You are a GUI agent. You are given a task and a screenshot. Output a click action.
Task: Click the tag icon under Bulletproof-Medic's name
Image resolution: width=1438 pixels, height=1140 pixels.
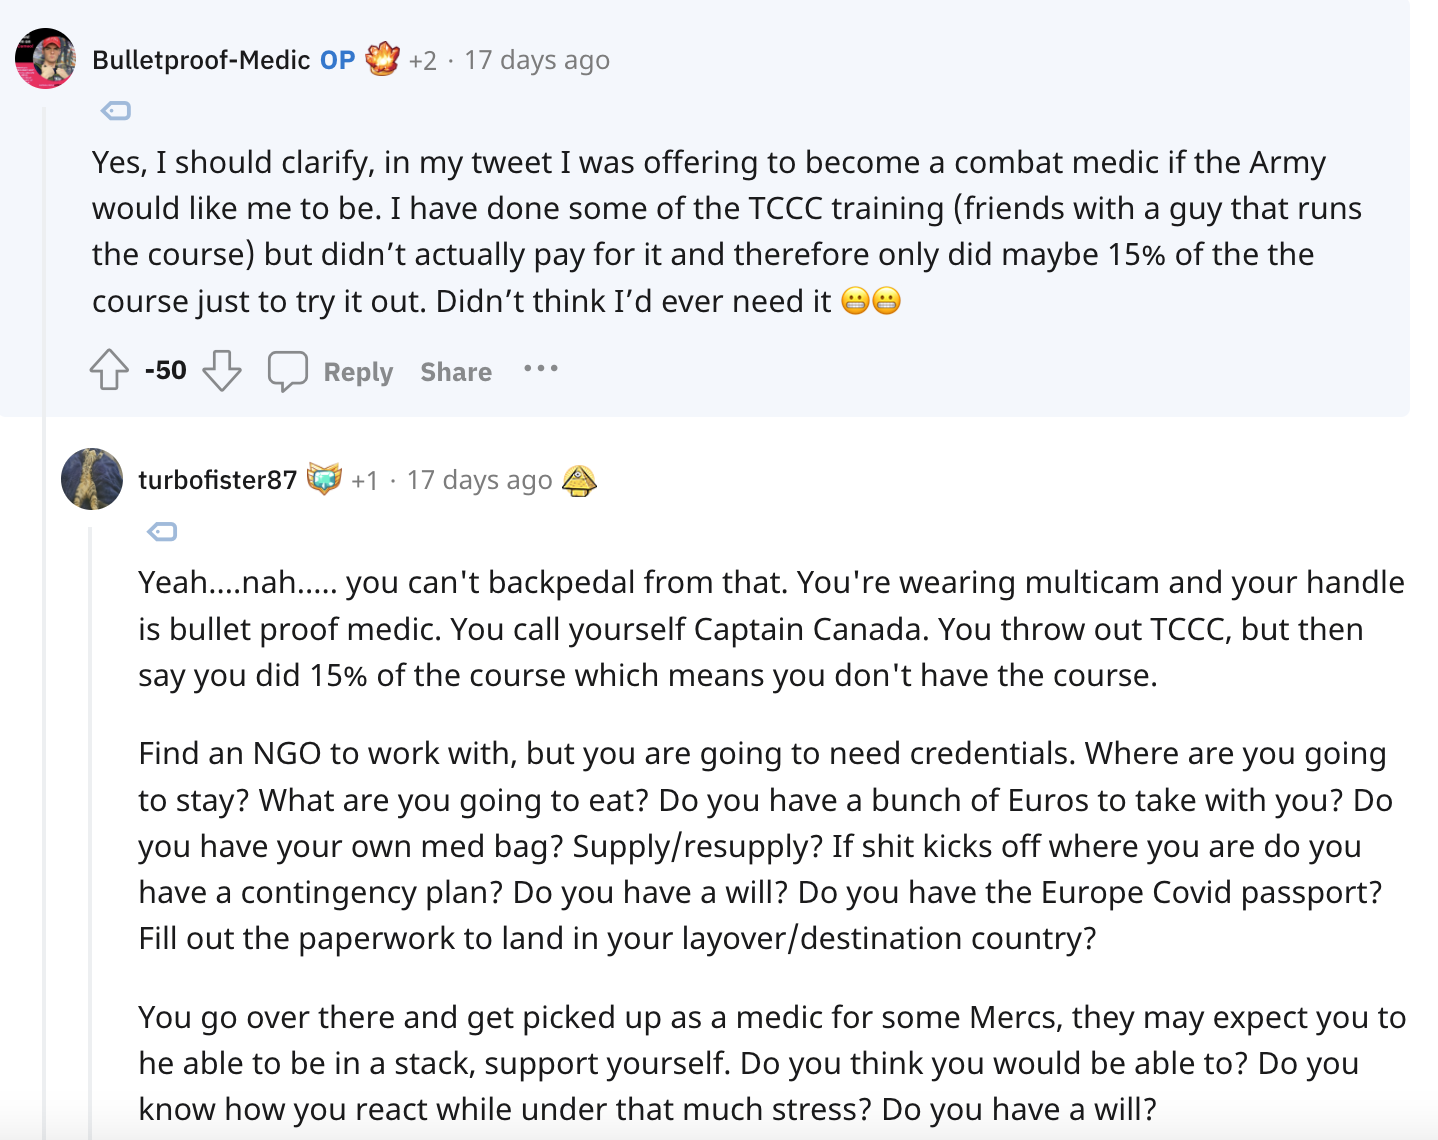[x=116, y=111]
